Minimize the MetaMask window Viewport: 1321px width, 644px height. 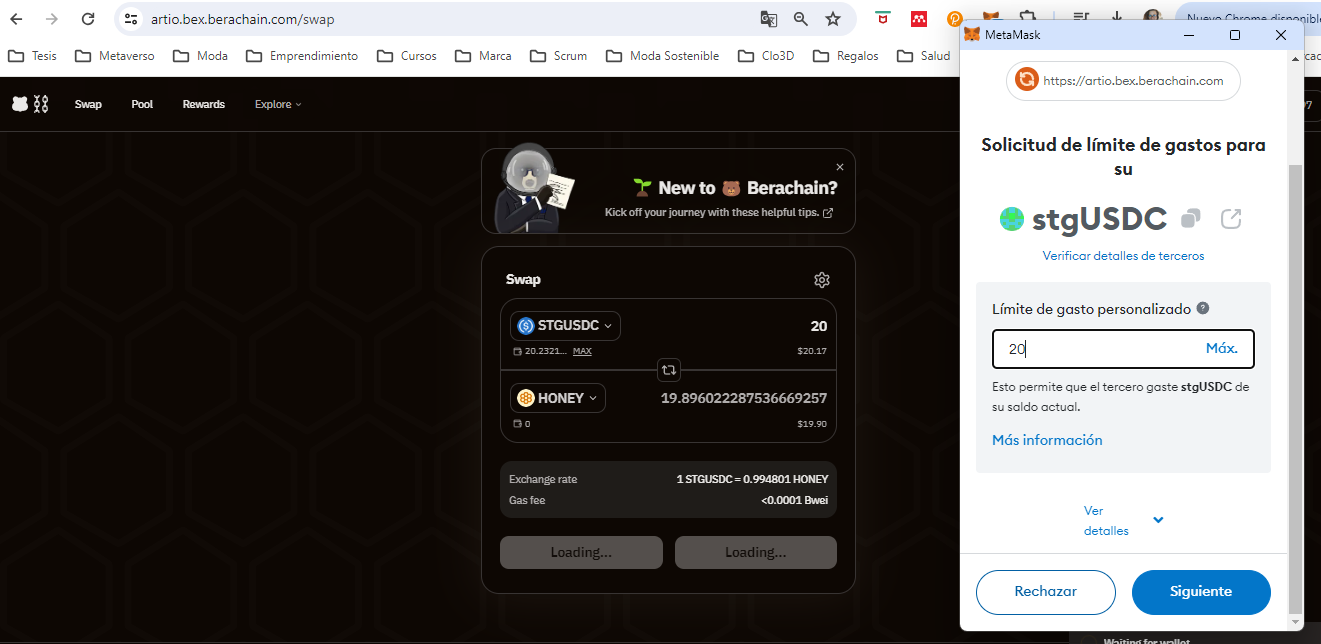click(x=1189, y=35)
